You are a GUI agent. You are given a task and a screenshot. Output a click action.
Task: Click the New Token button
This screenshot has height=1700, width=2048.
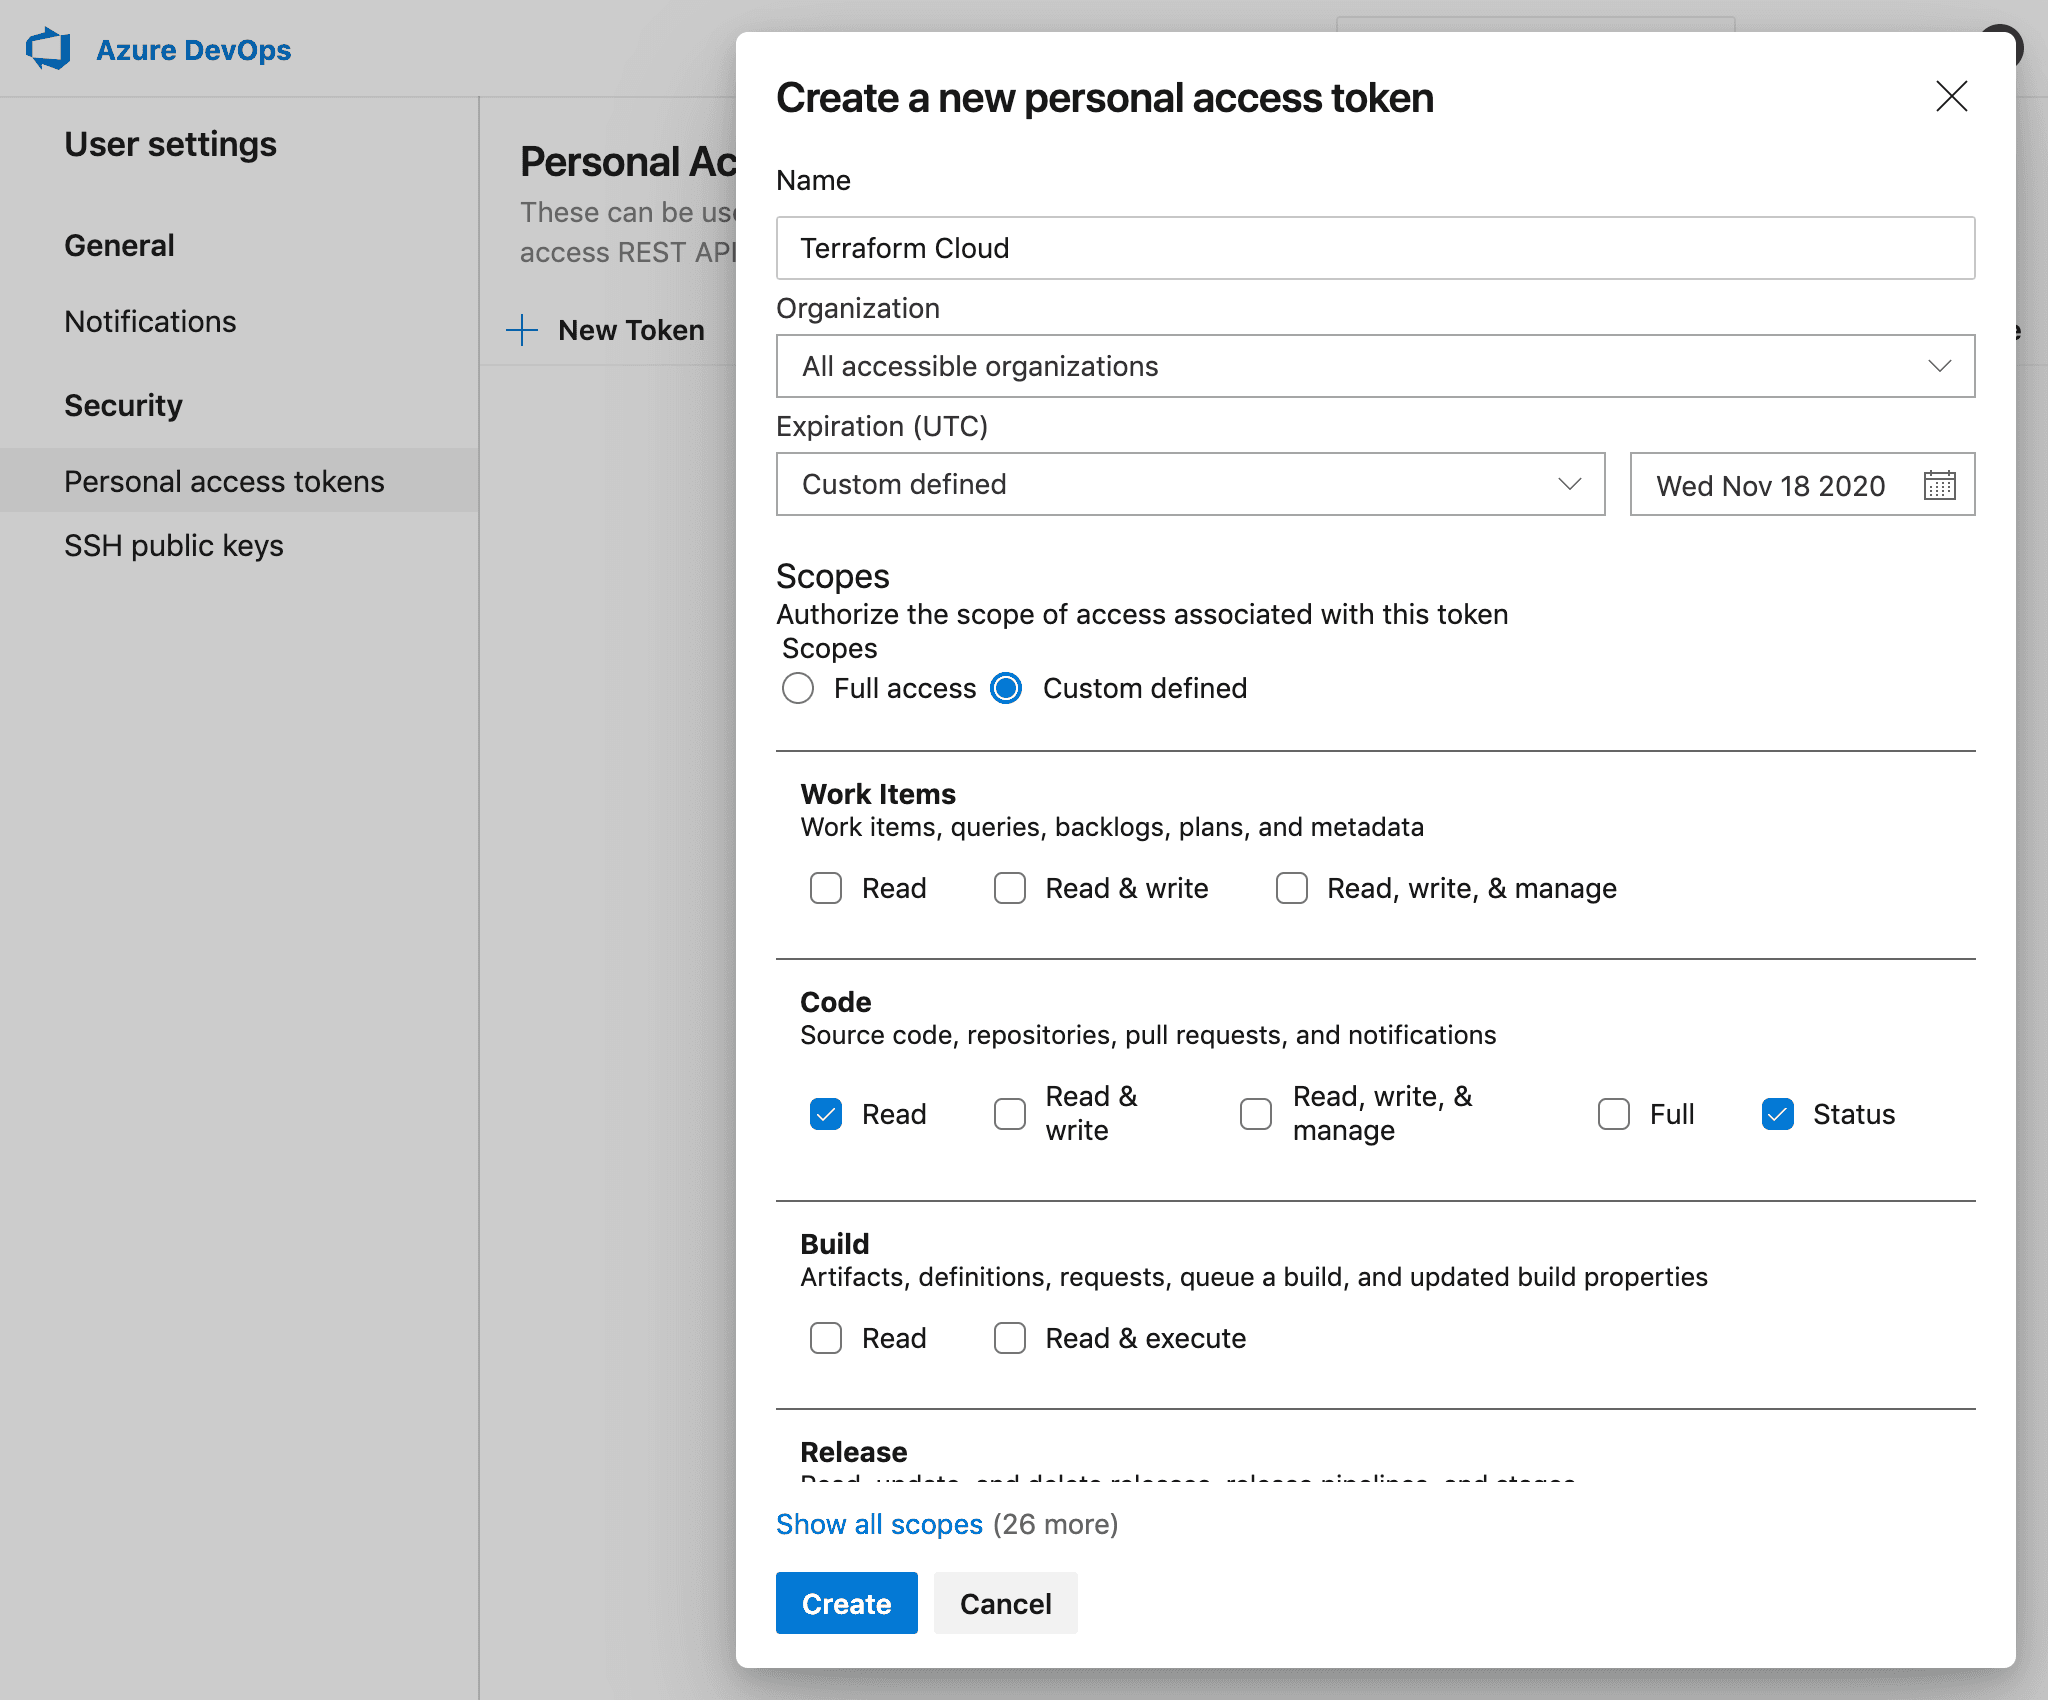click(605, 330)
